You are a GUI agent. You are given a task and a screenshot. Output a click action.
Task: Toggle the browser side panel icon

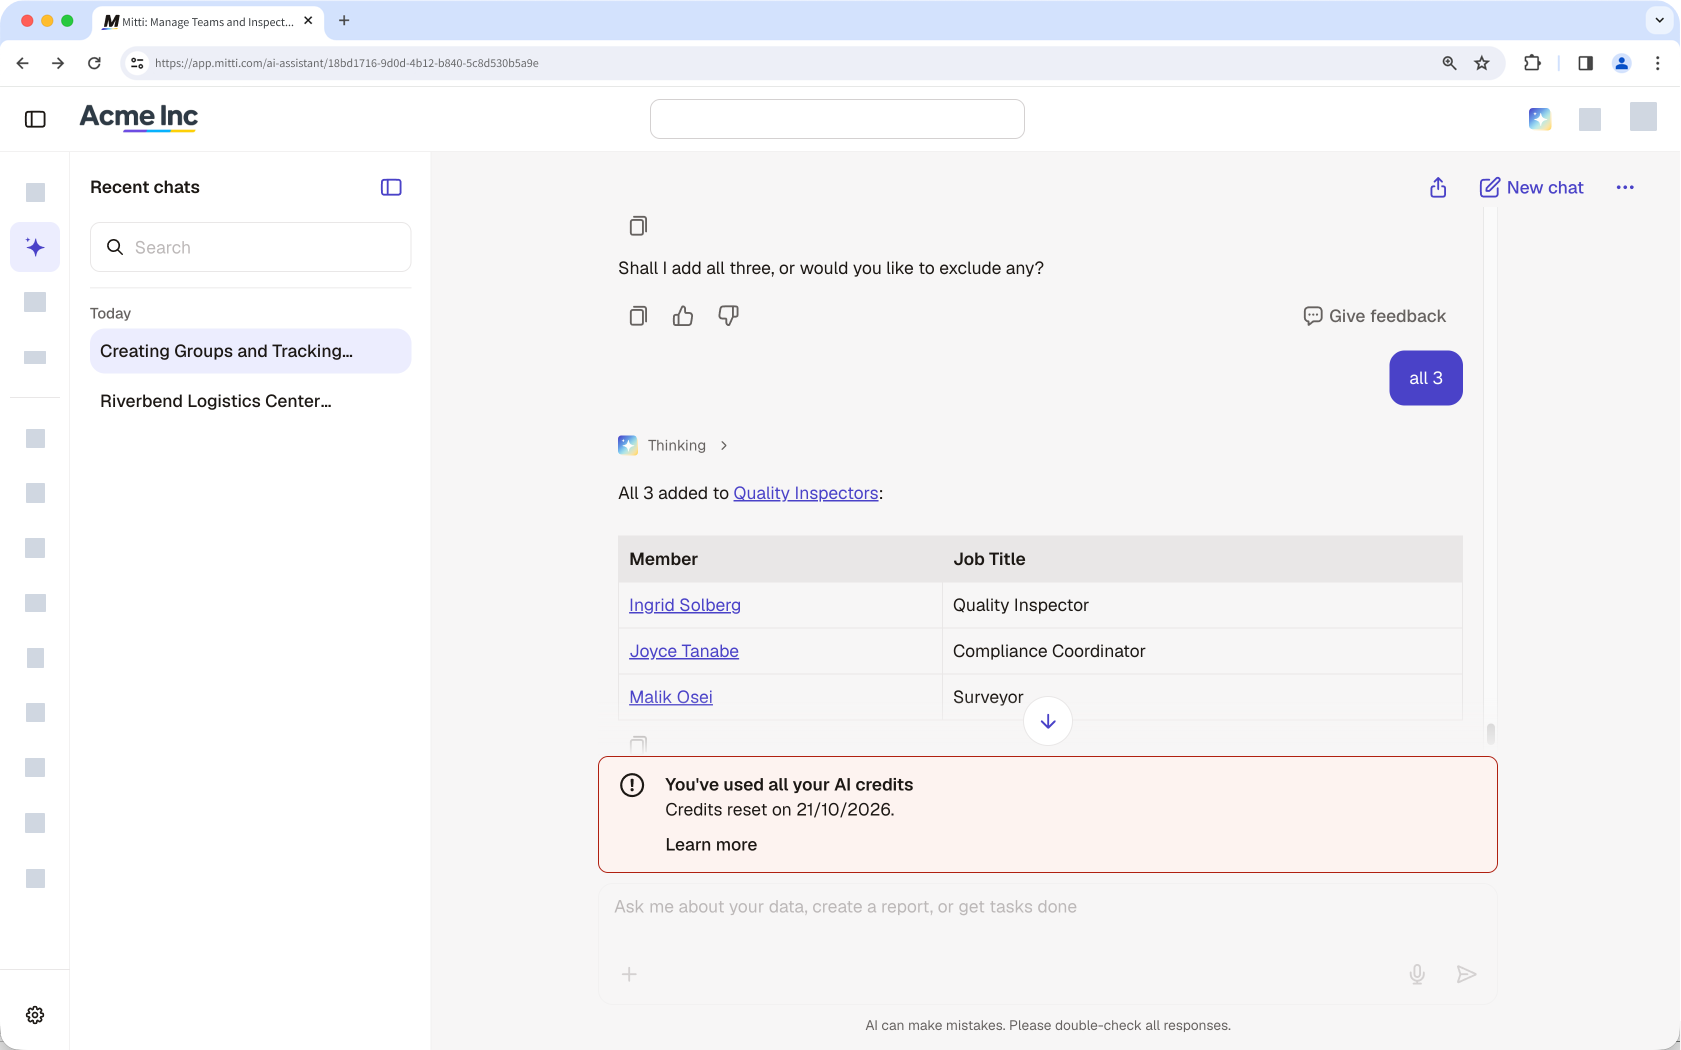pyautogui.click(x=1585, y=63)
